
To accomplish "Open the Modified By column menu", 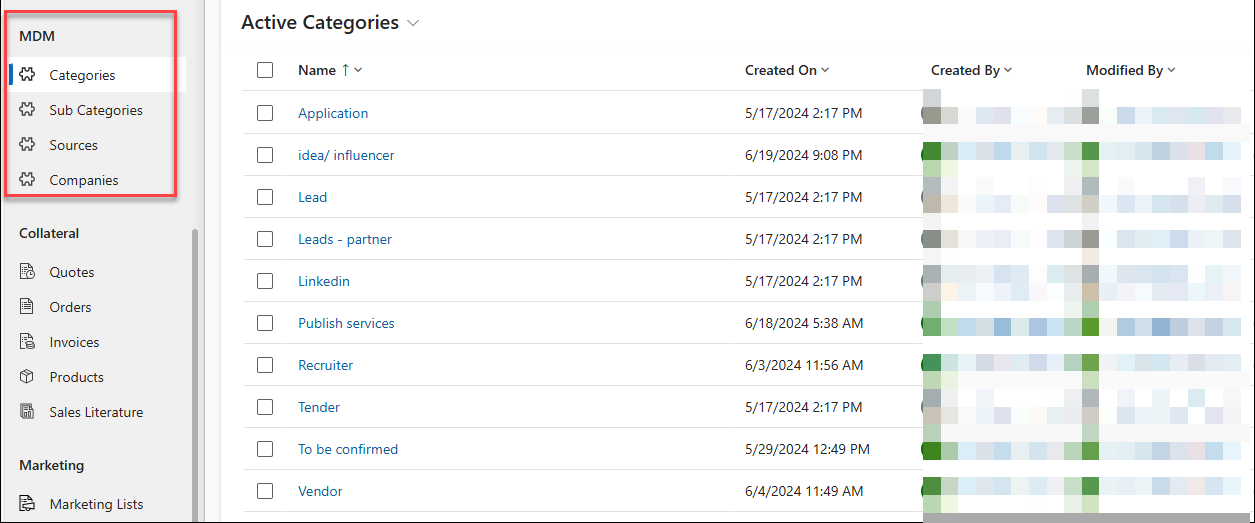I will click(1171, 70).
